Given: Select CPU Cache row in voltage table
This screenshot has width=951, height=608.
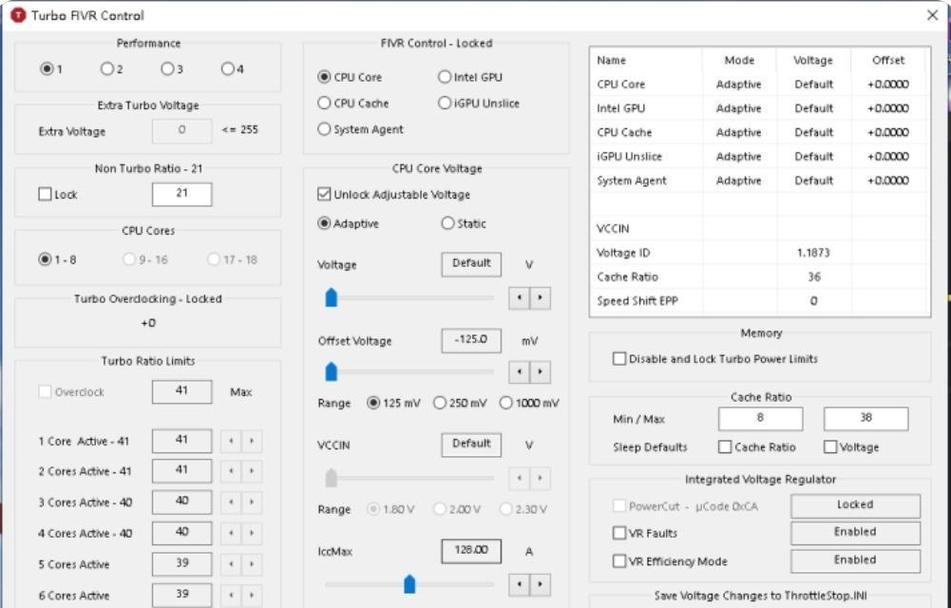Looking at the screenshot, I should (759, 132).
